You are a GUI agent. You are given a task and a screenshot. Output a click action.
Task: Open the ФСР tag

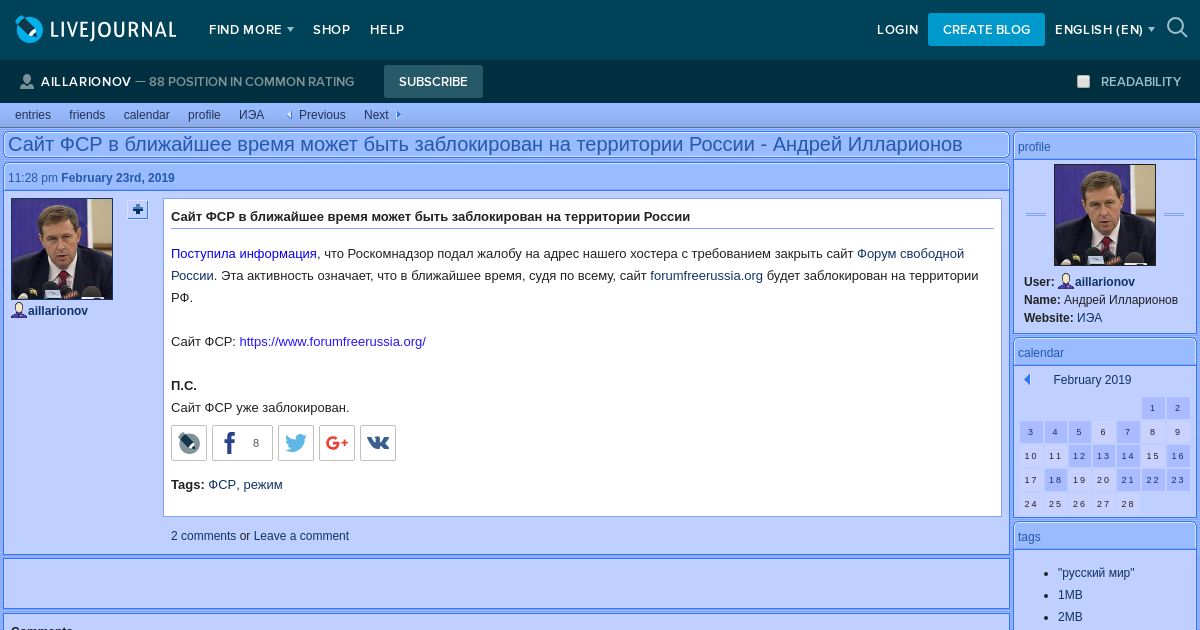click(x=222, y=485)
